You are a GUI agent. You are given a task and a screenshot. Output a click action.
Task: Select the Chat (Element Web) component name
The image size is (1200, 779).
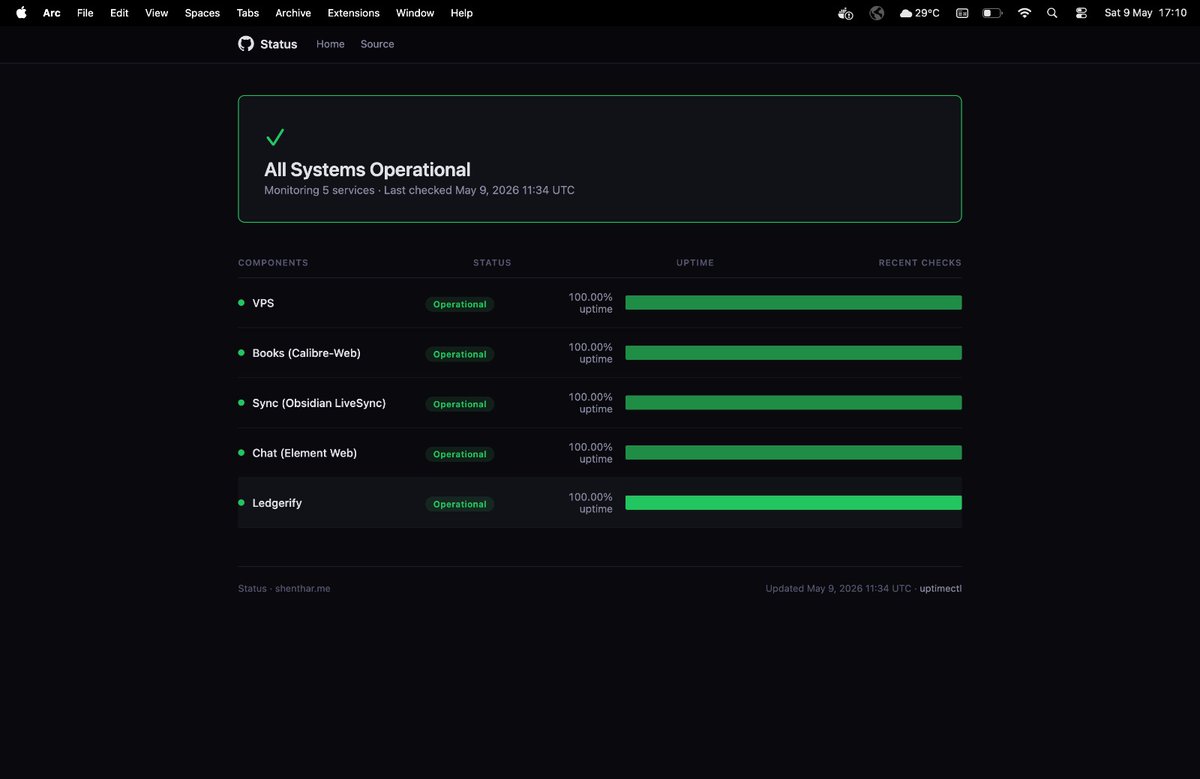(x=304, y=453)
